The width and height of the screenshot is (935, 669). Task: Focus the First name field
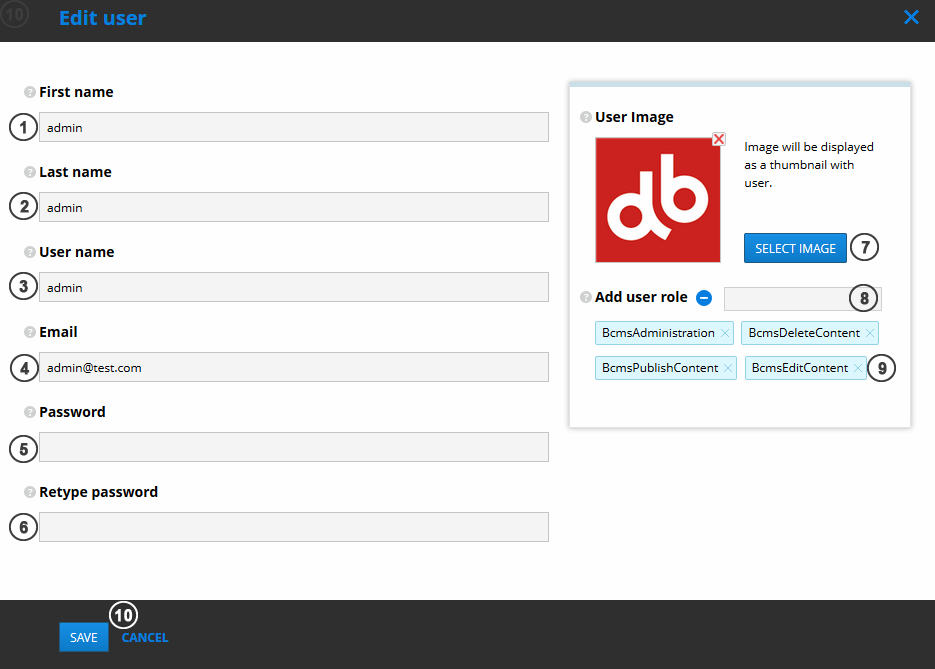(x=293, y=127)
